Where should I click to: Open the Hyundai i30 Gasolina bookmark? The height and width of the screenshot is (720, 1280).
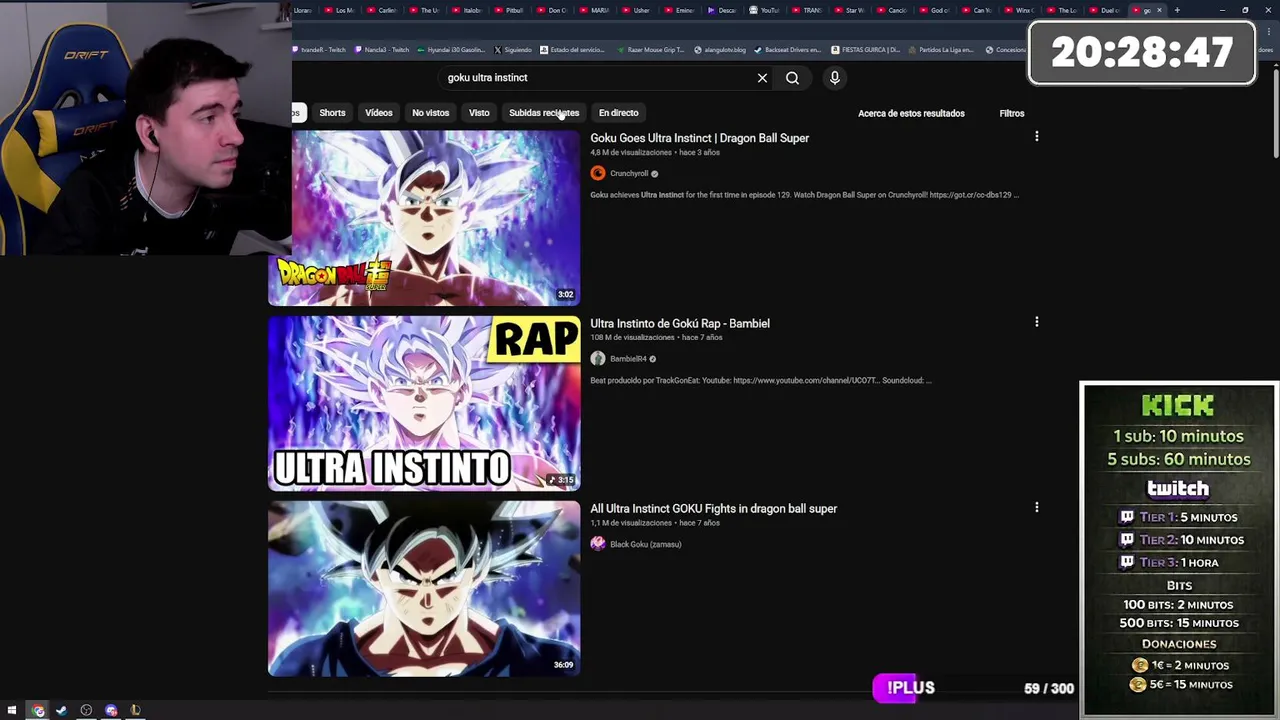tap(450, 49)
